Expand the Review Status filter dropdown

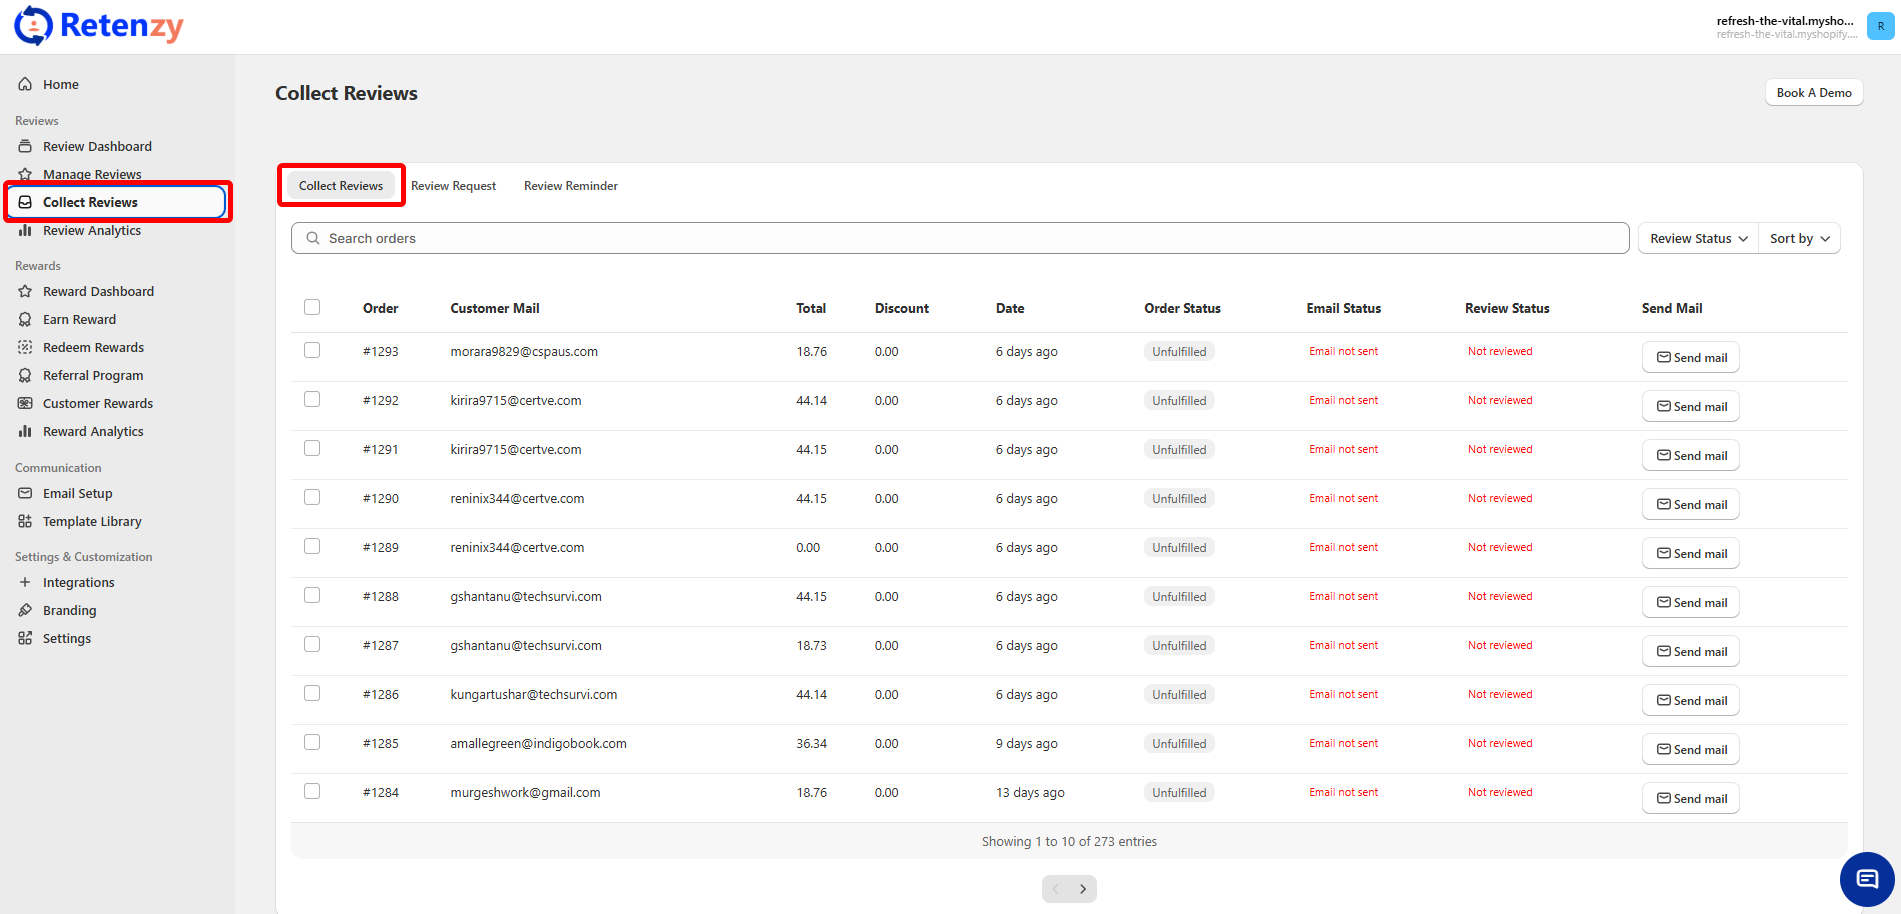pos(1698,238)
